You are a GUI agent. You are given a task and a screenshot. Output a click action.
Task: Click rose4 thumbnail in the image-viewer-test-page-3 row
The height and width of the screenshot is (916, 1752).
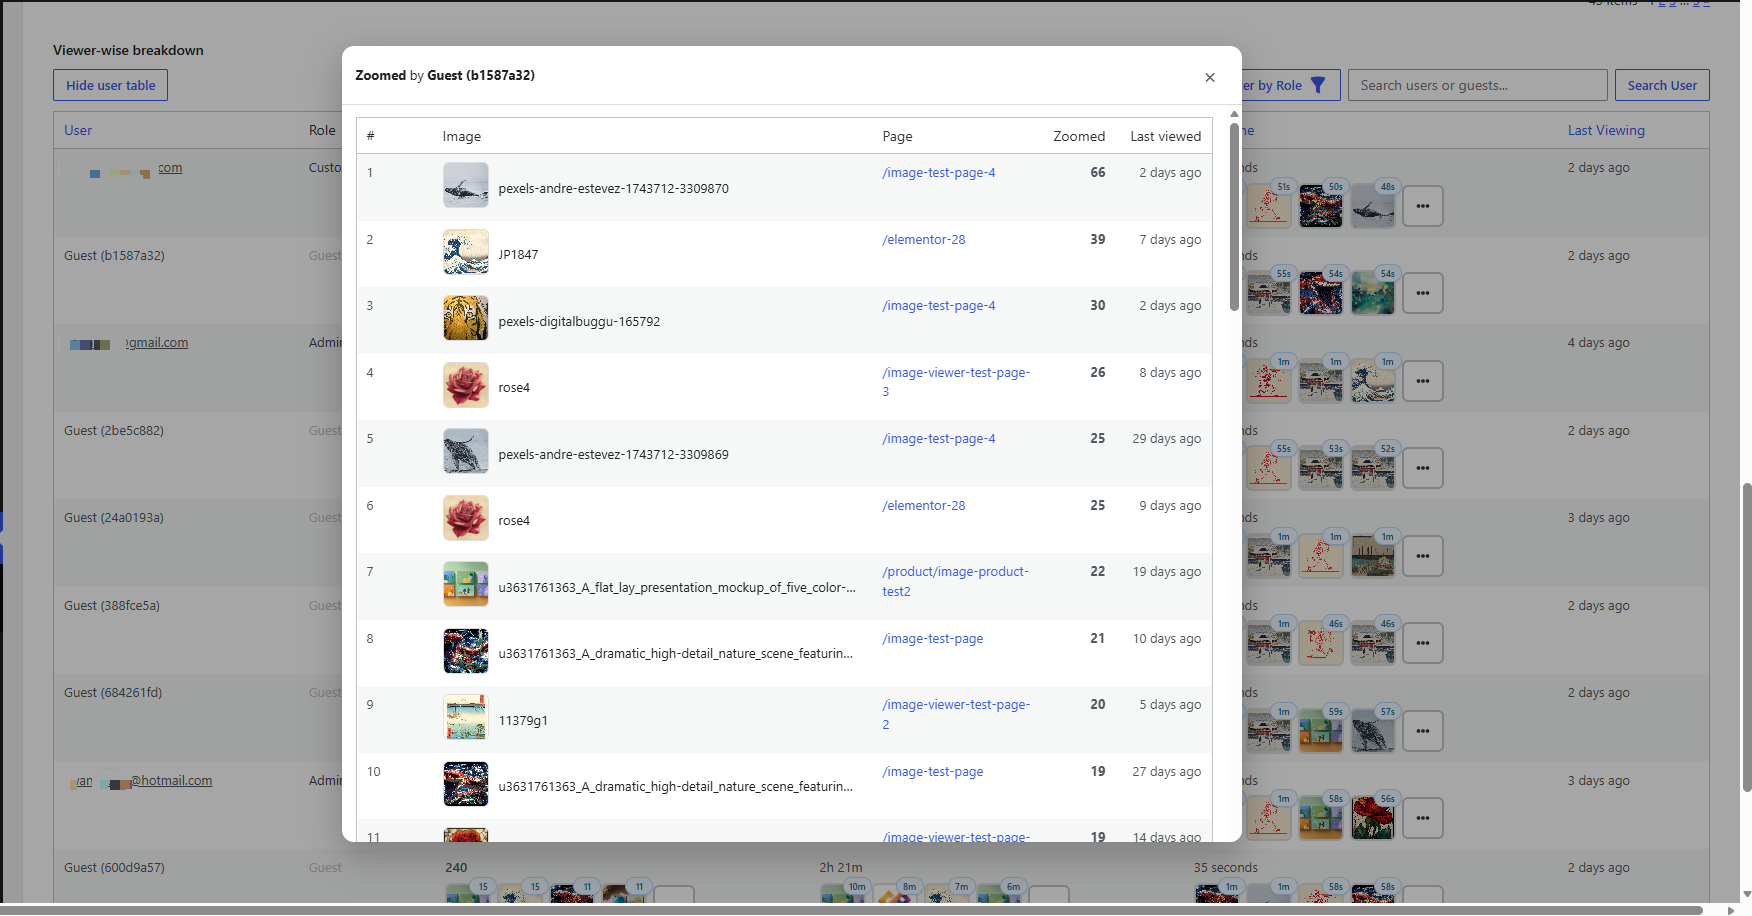[x=466, y=385]
